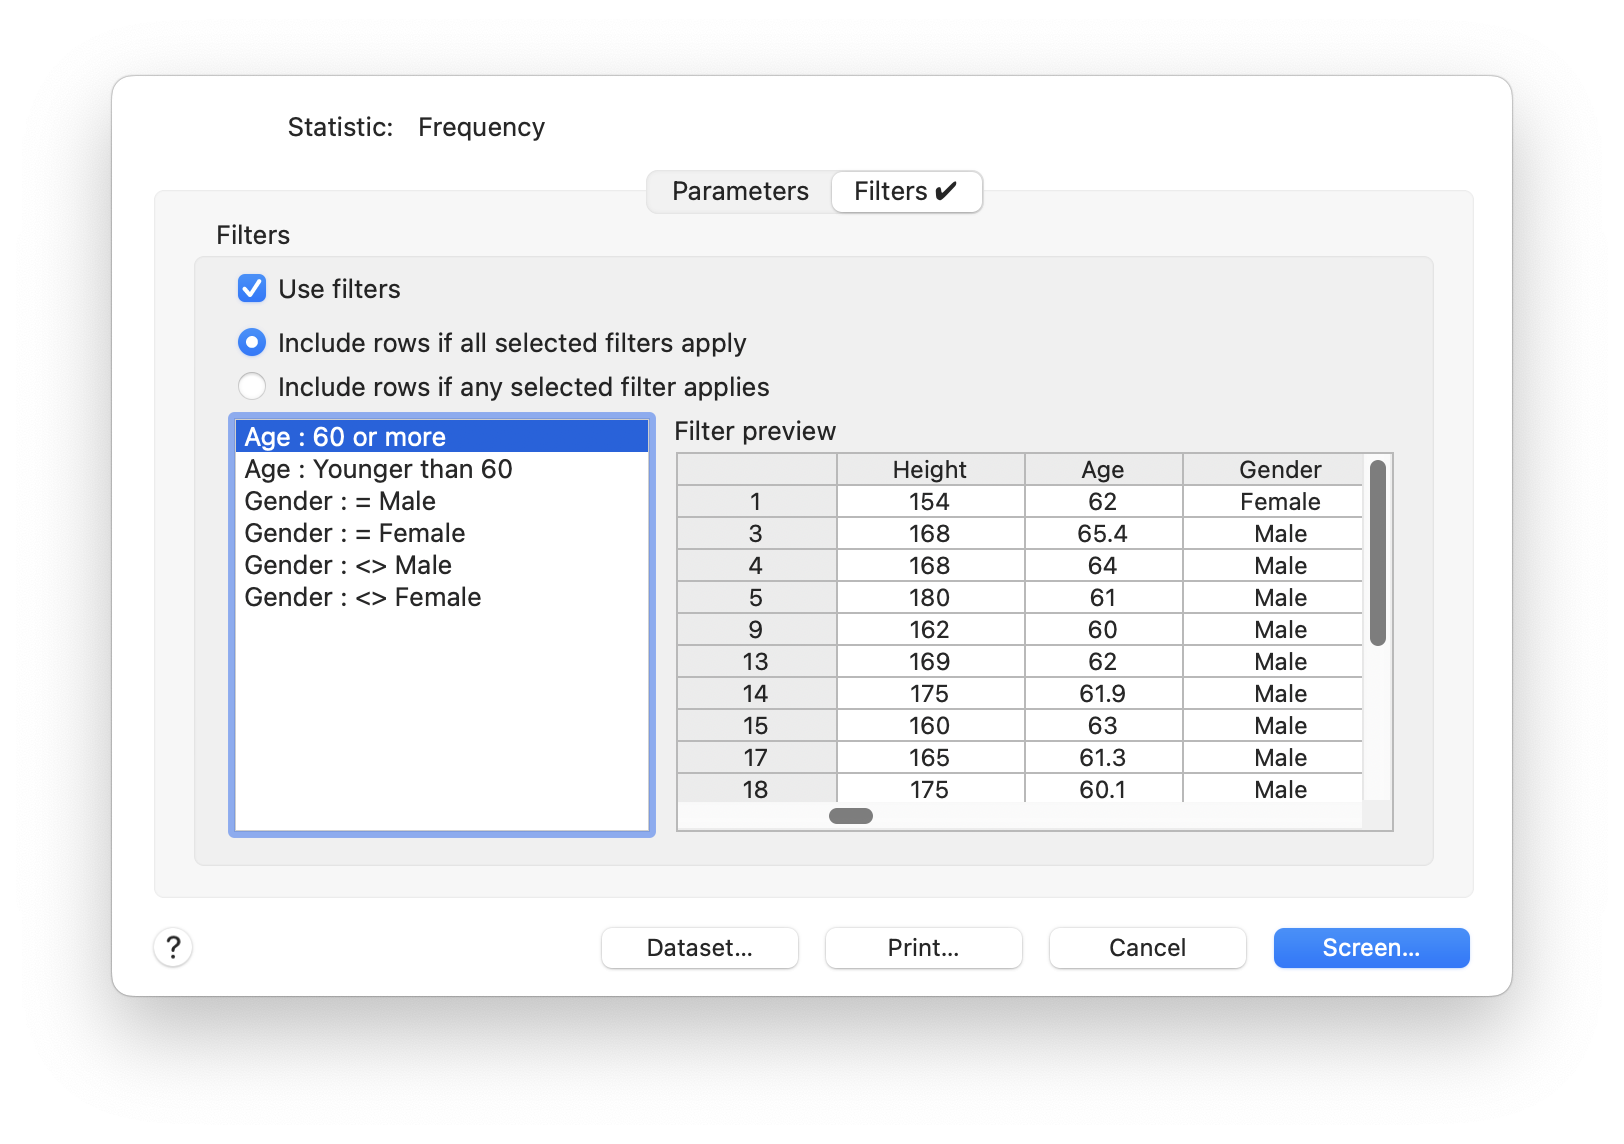The width and height of the screenshot is (1624, 1144).
Task: Select the 'Age : Younger than 60' filter
Action: pos(378,469)
